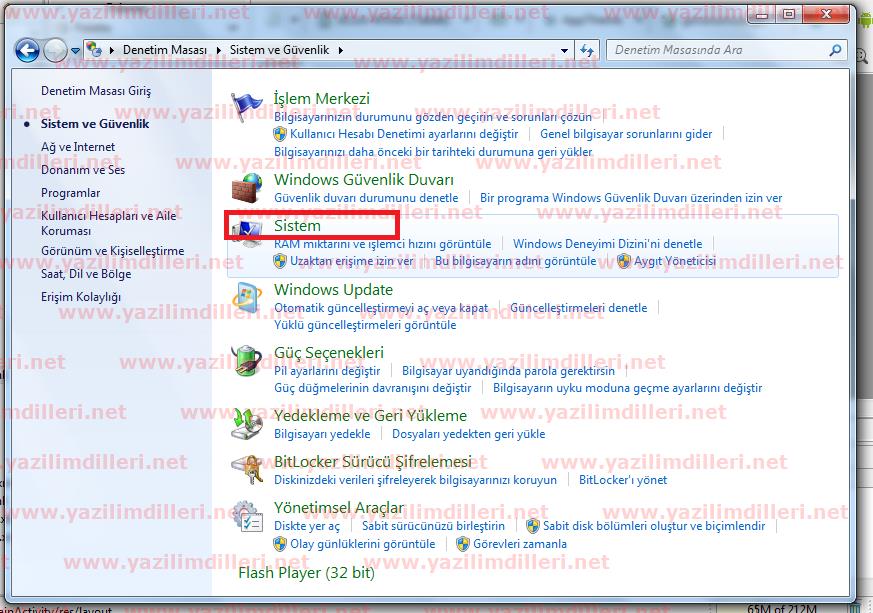Click Sabit sürücünüzü birleştirin
This screenshot has width=873, height=613.
pos(434,526)
